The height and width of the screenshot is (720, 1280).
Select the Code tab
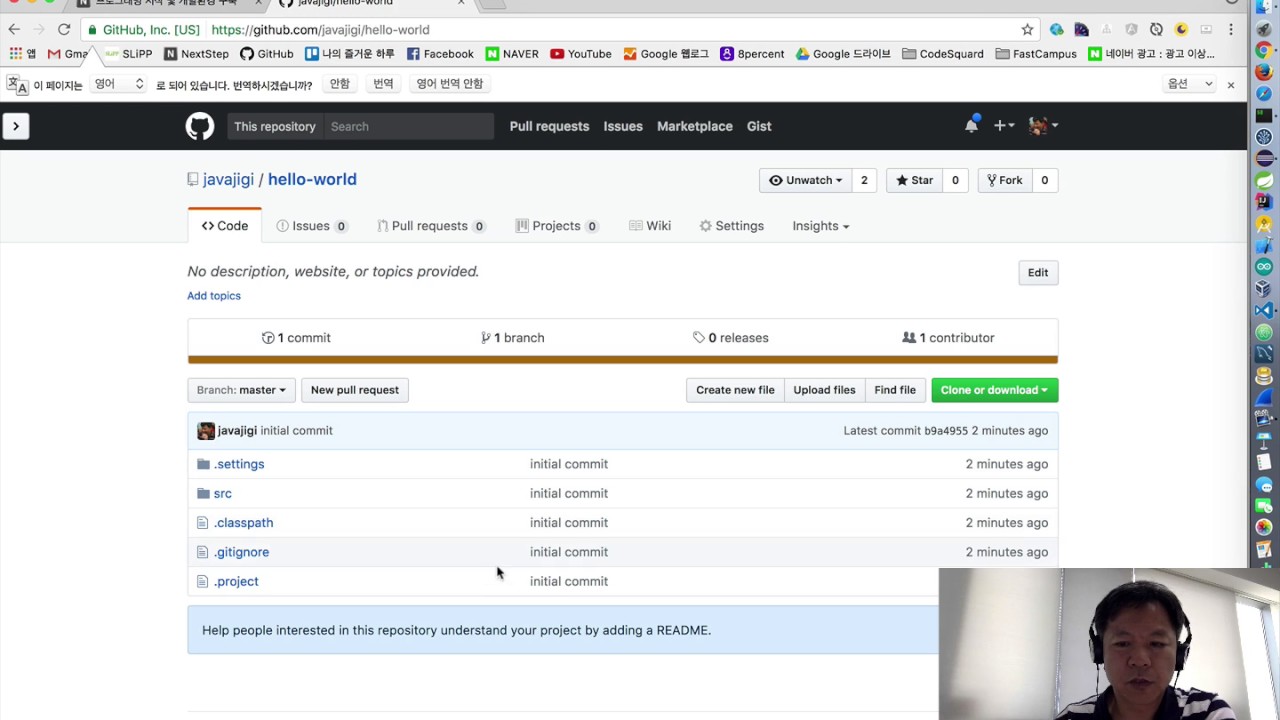click(225, 226)
